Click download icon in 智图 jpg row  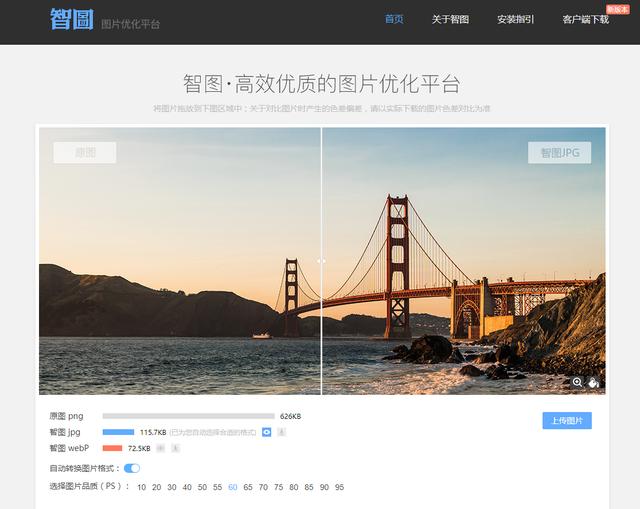(x=281, y=432)
